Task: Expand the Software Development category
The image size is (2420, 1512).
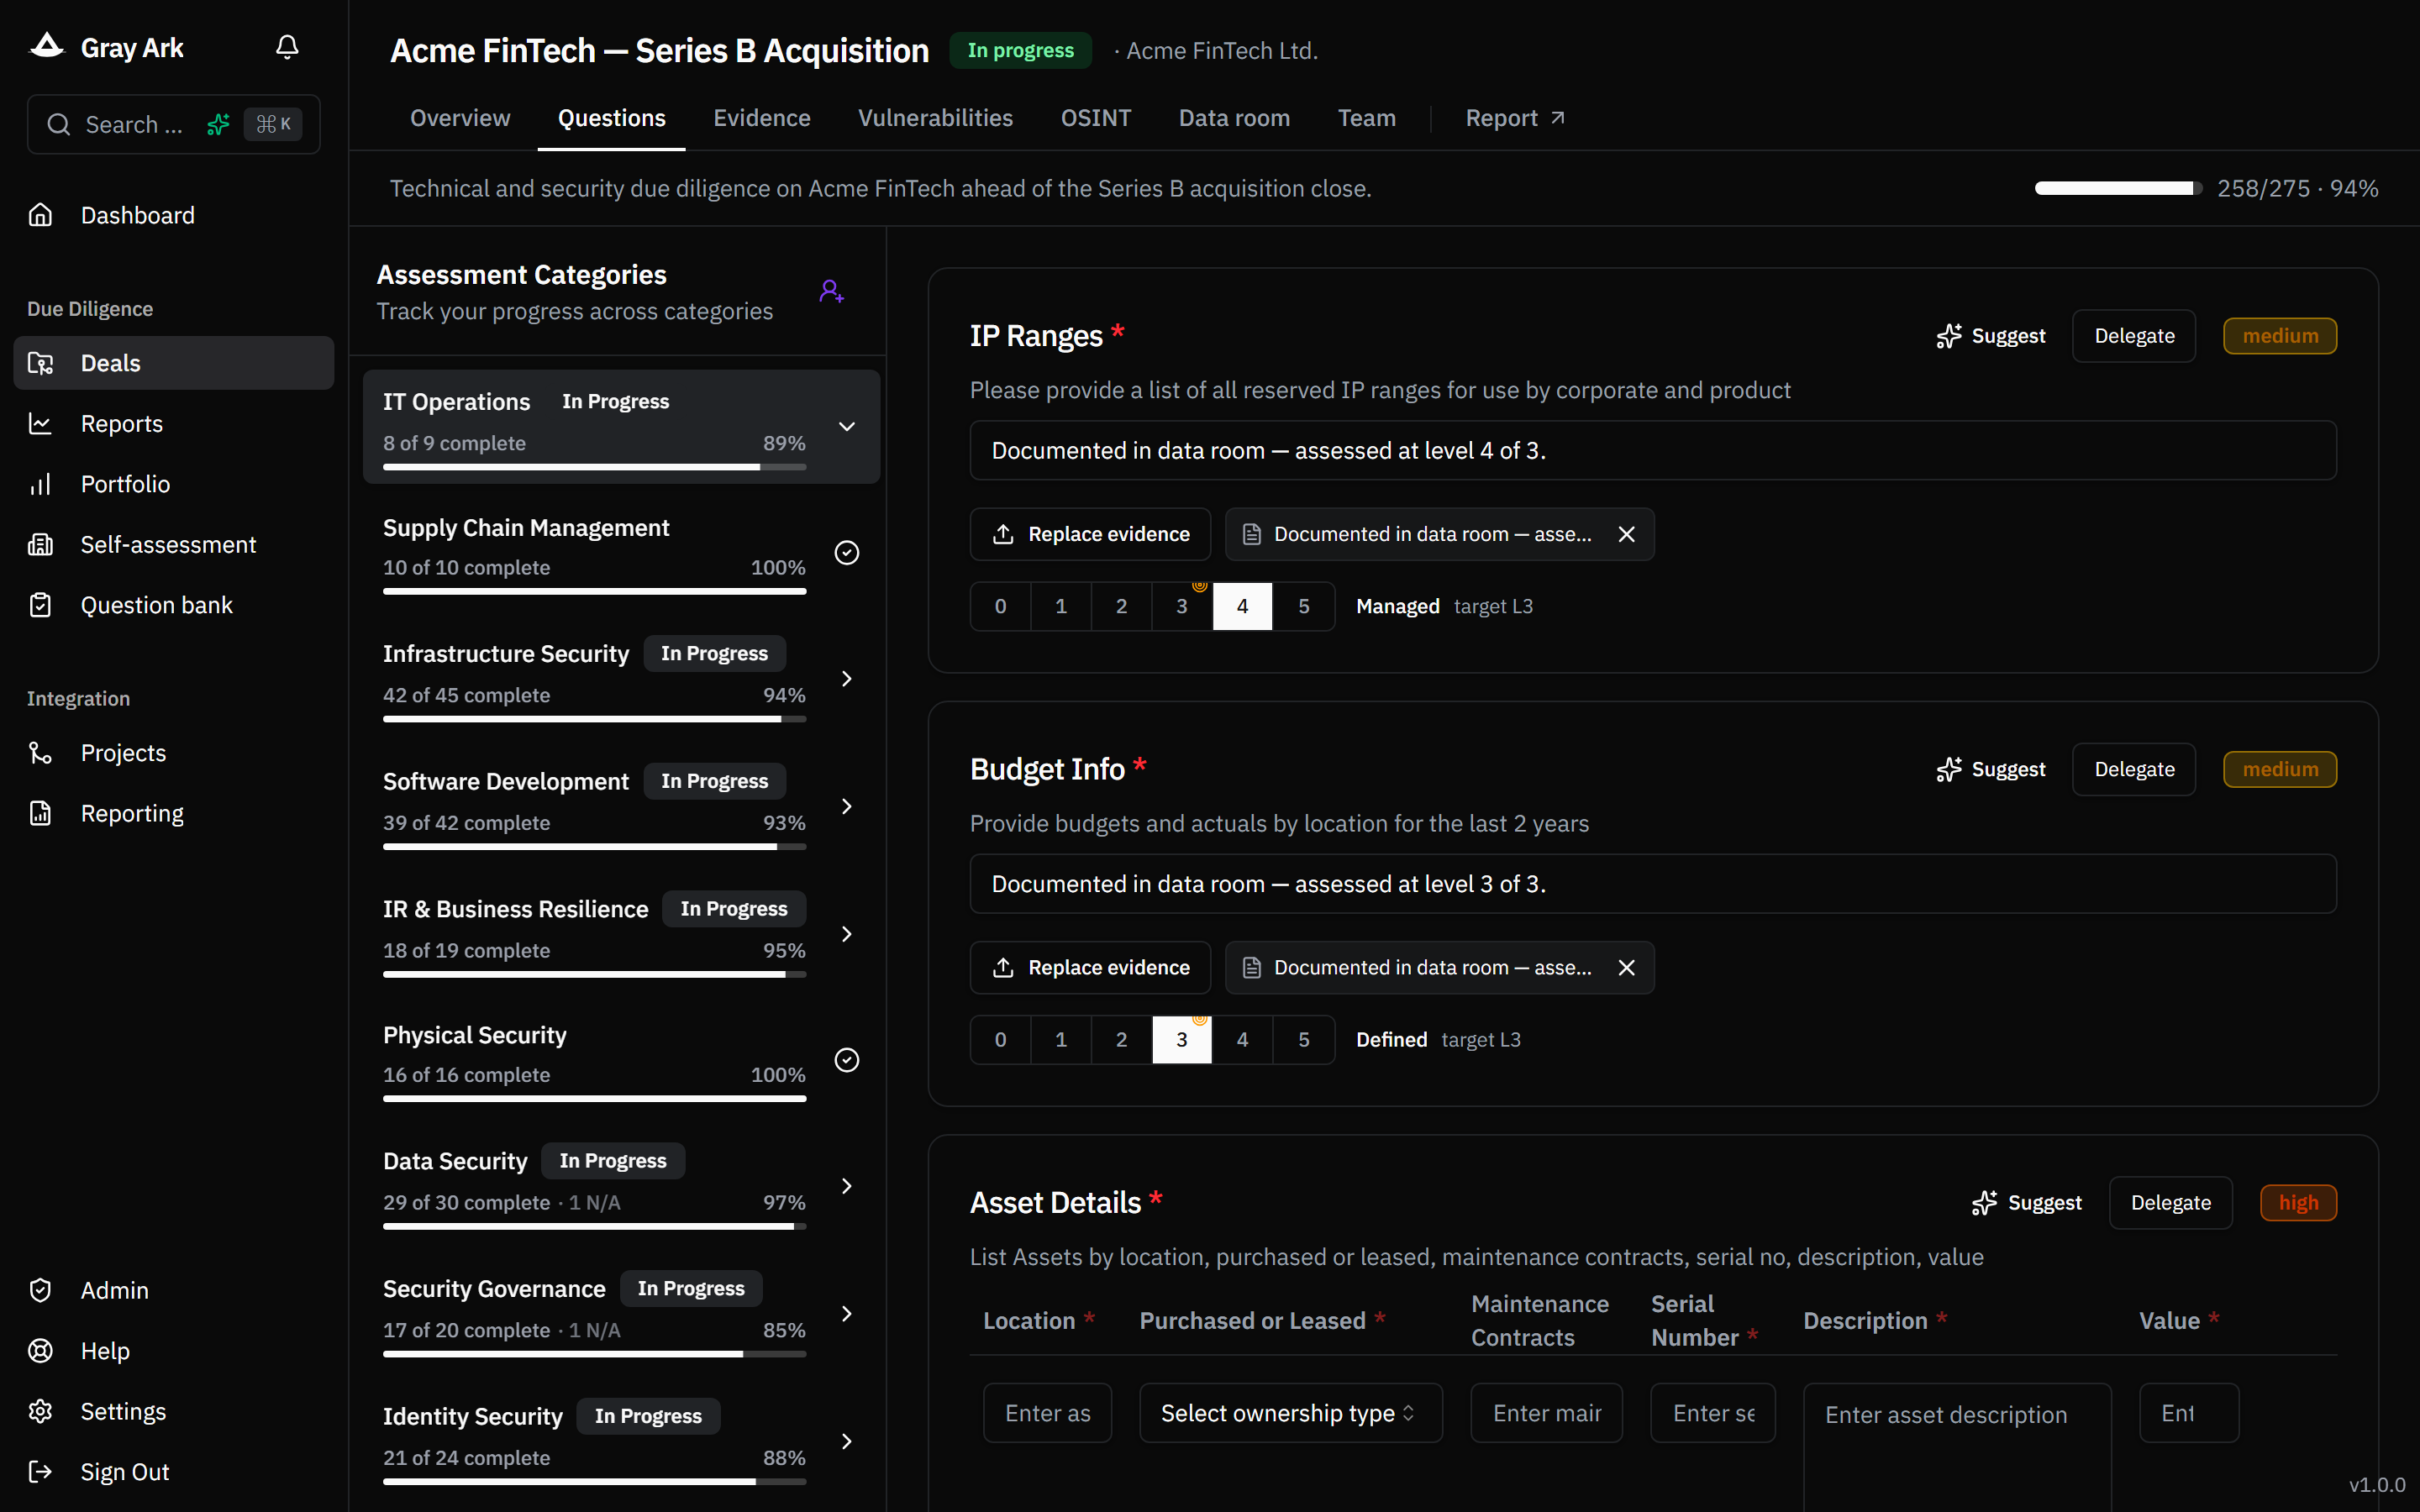Action: pyautogui.click(x=847, y=806)
